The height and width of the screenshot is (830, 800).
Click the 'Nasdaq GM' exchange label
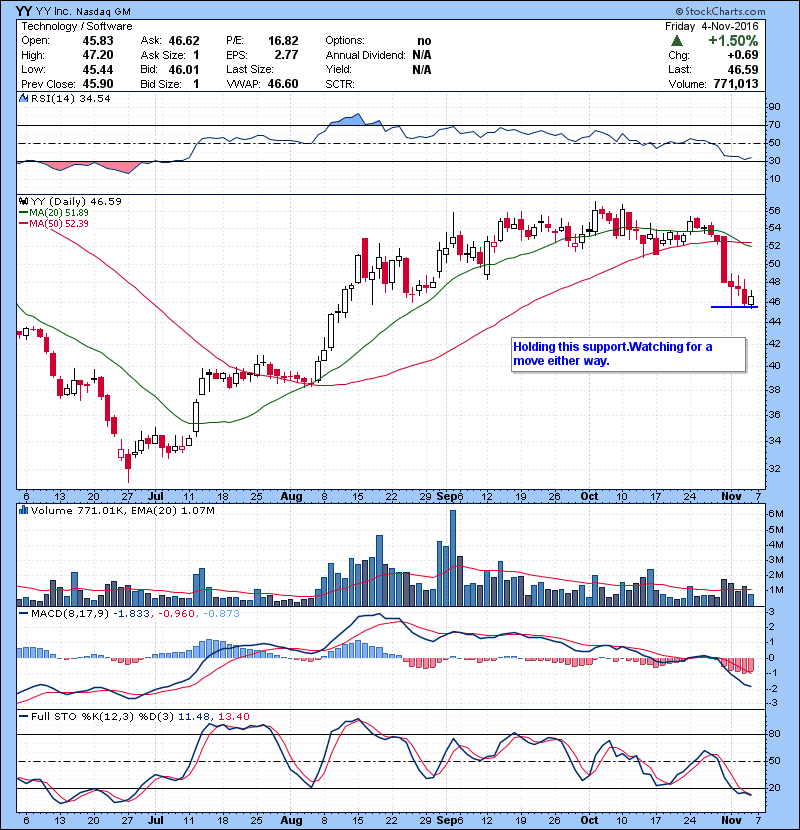[103, 12]
